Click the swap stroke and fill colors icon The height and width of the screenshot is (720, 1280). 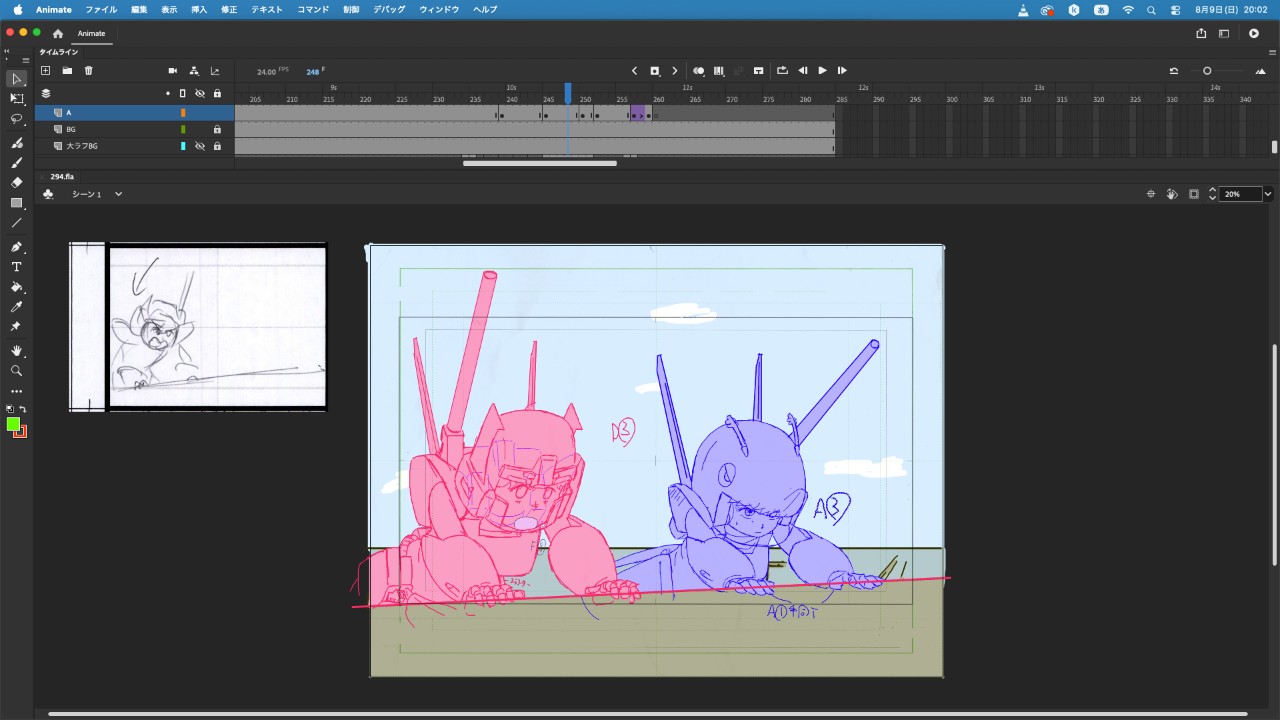point(23,409)
